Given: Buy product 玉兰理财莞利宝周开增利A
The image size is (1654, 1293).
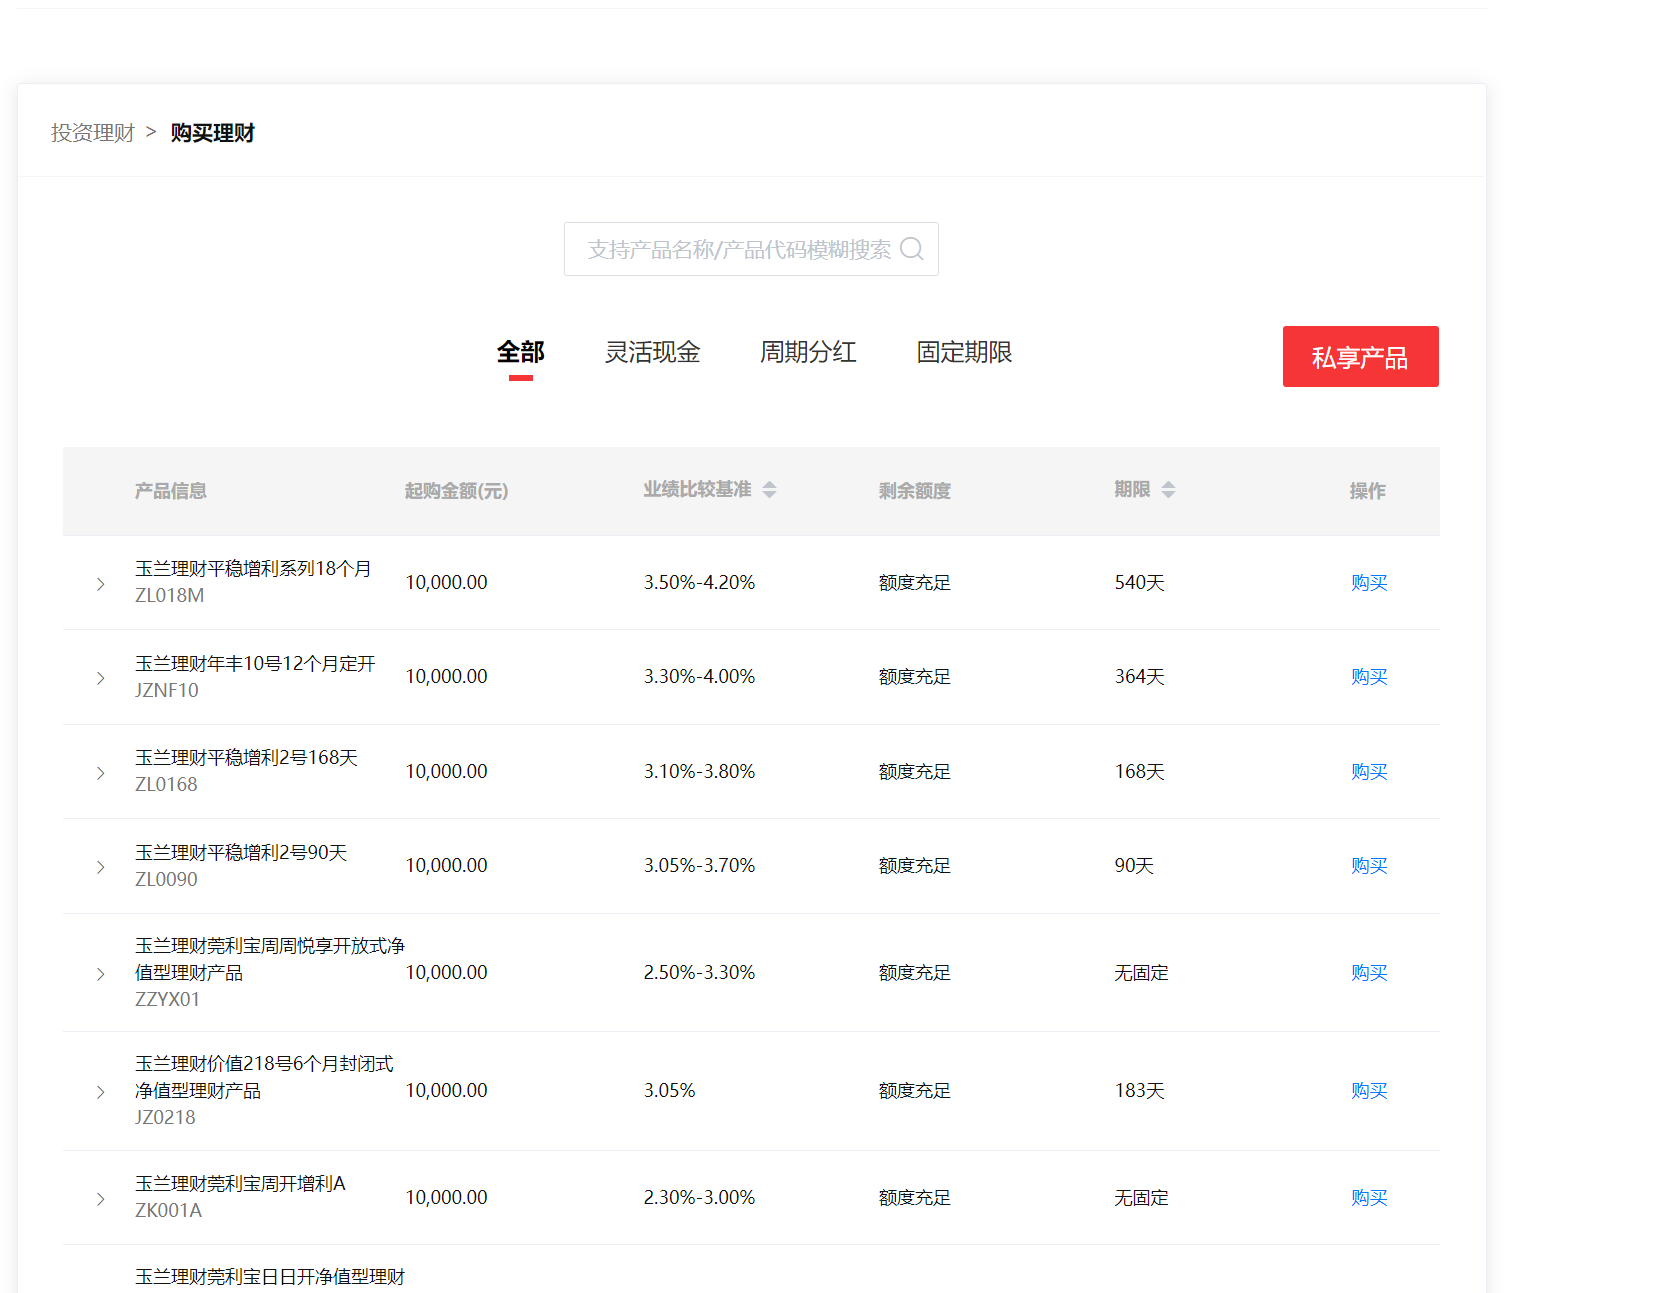Looking at the screenshot, I should tap(1369, 1198).
